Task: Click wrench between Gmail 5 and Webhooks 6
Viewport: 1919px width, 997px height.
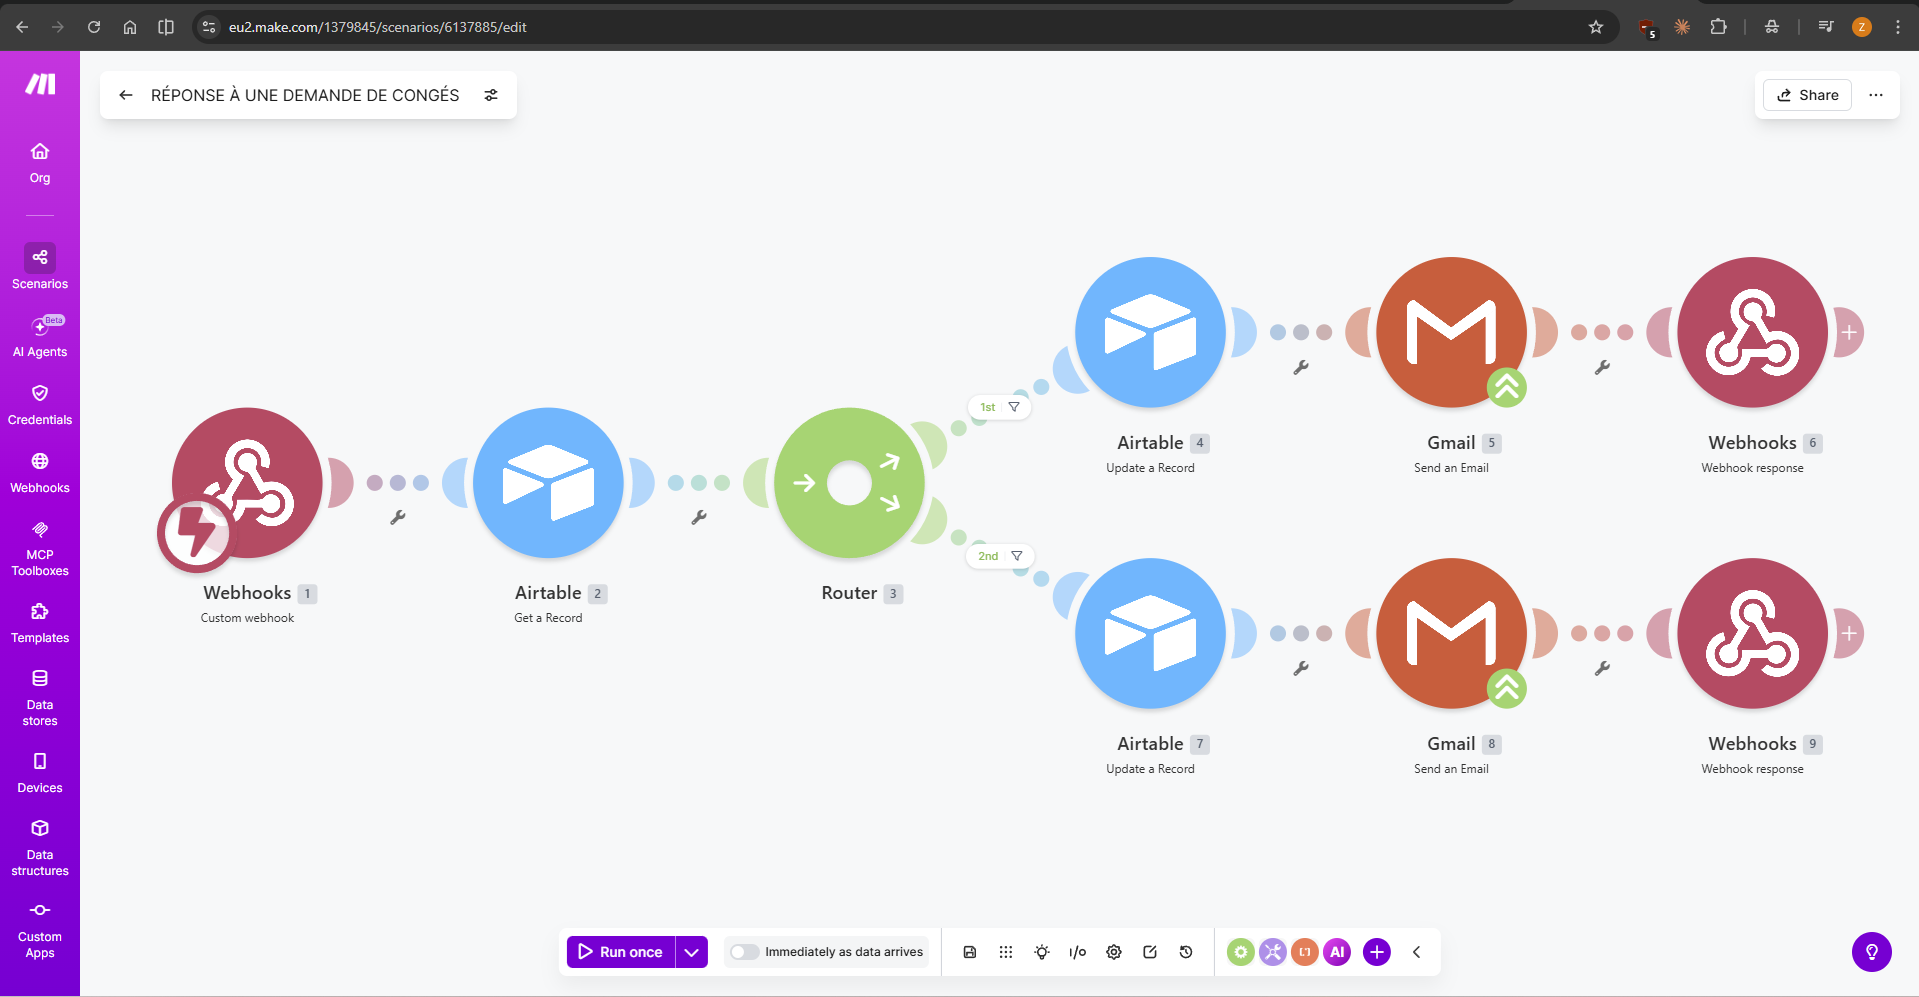Action: click(x=1602, y=367)
